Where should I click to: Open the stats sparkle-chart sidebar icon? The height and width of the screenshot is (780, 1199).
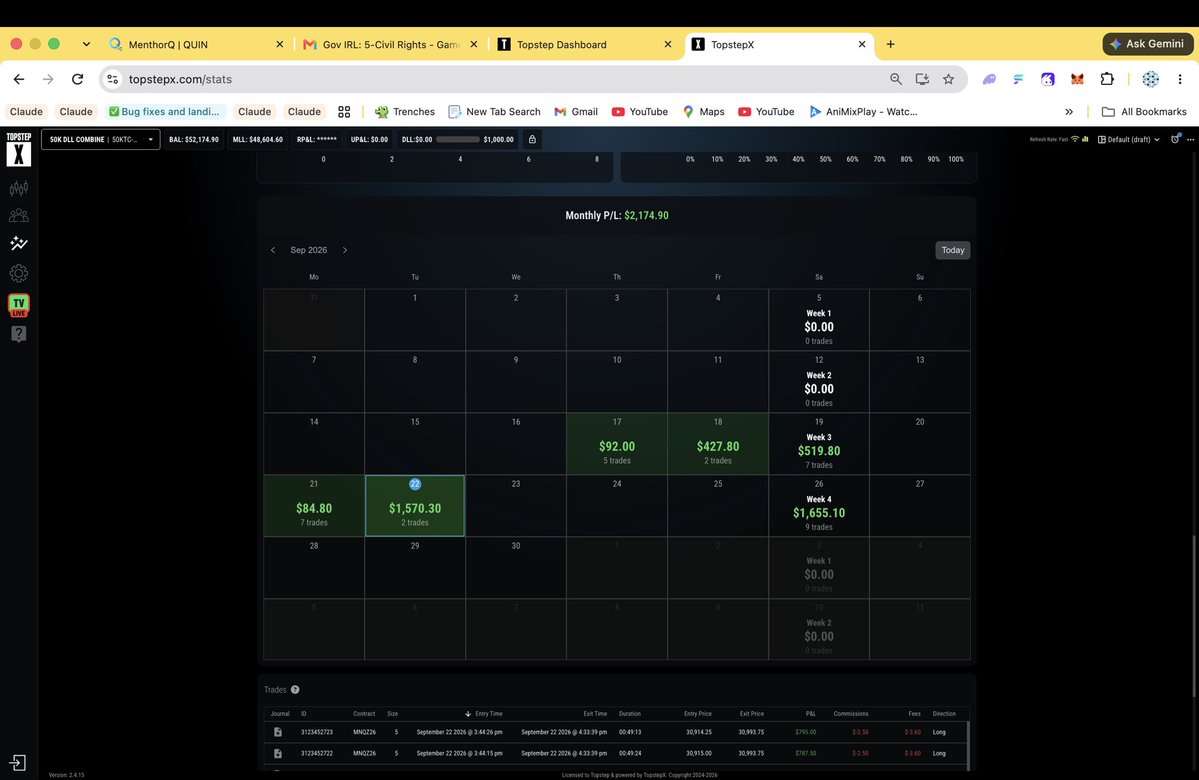[x=18, y=243]
